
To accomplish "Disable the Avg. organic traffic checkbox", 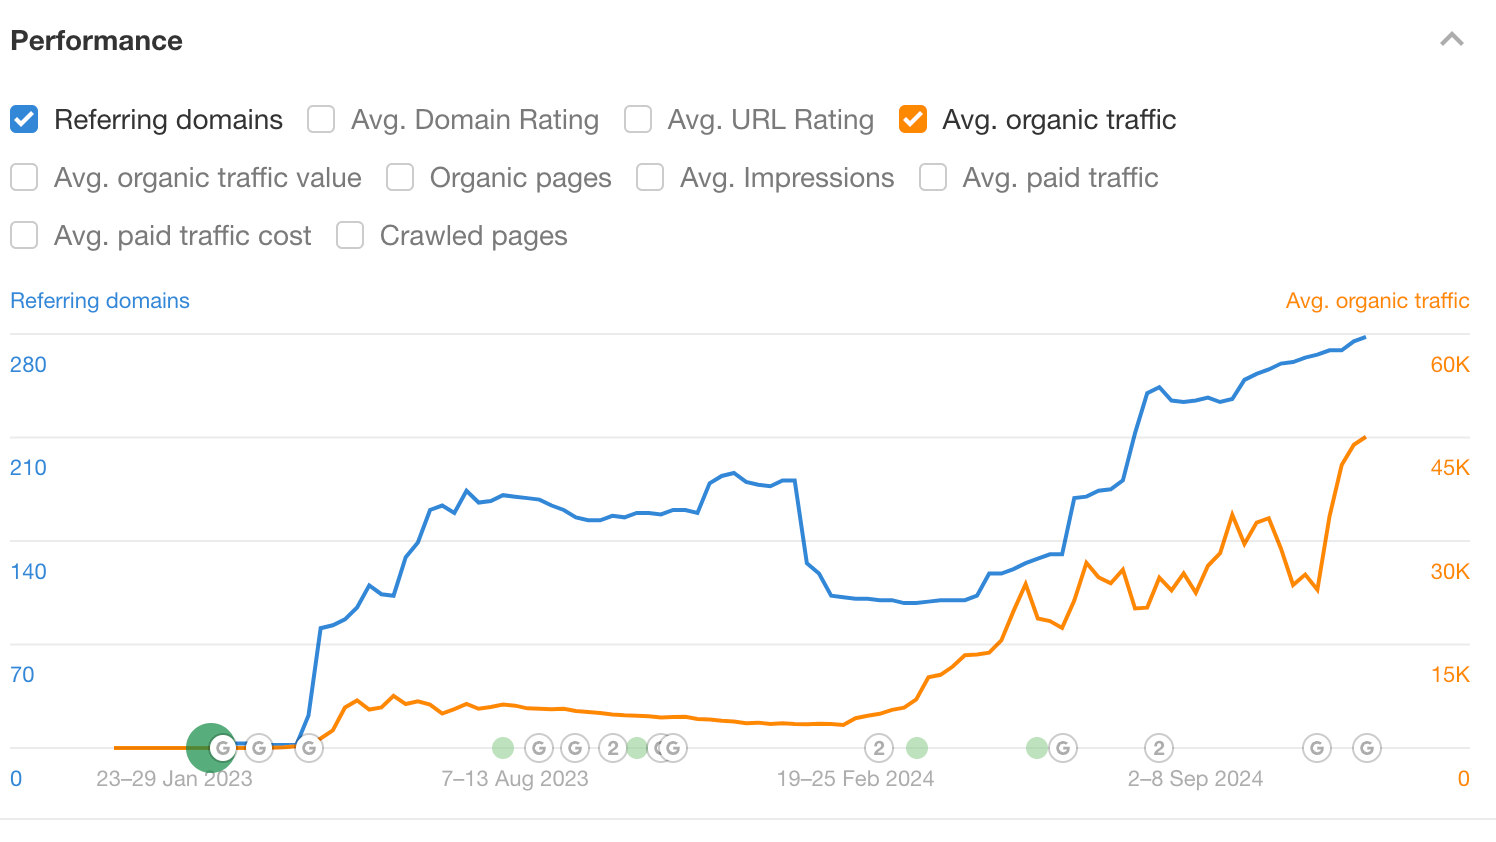I will tap(912, 119).
